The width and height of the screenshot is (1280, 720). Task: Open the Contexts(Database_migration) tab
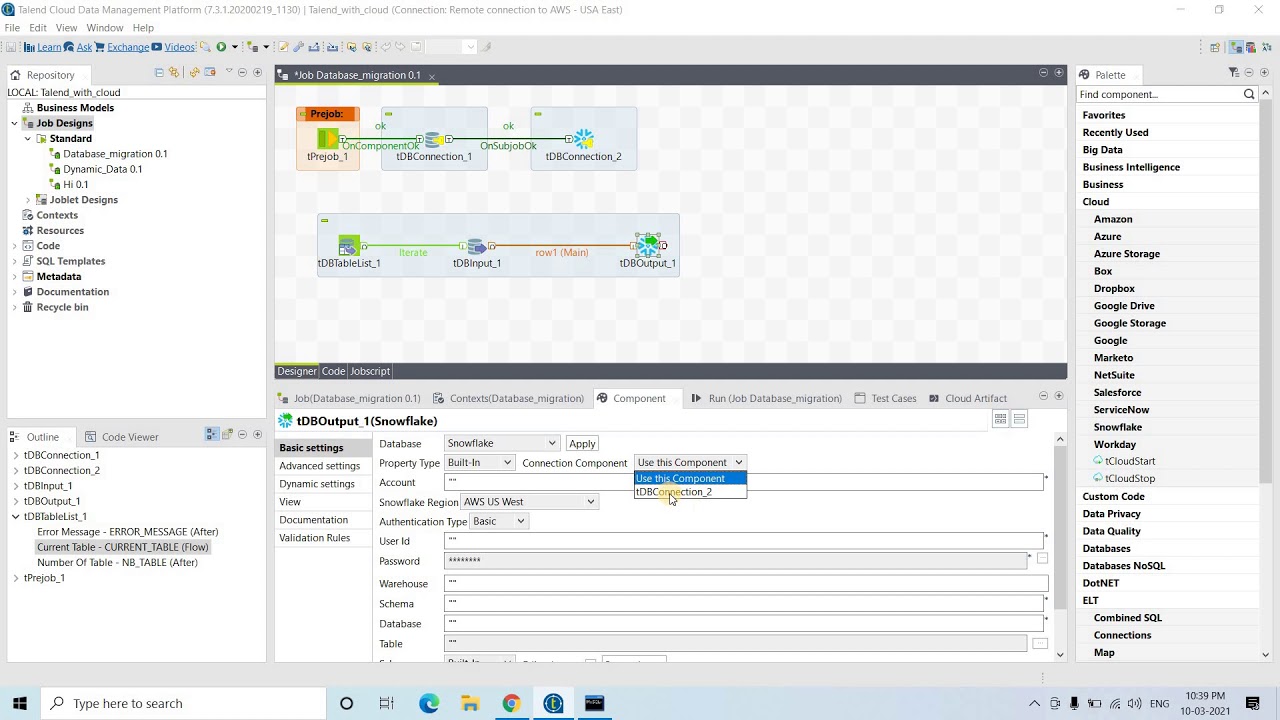click(508, 398)
